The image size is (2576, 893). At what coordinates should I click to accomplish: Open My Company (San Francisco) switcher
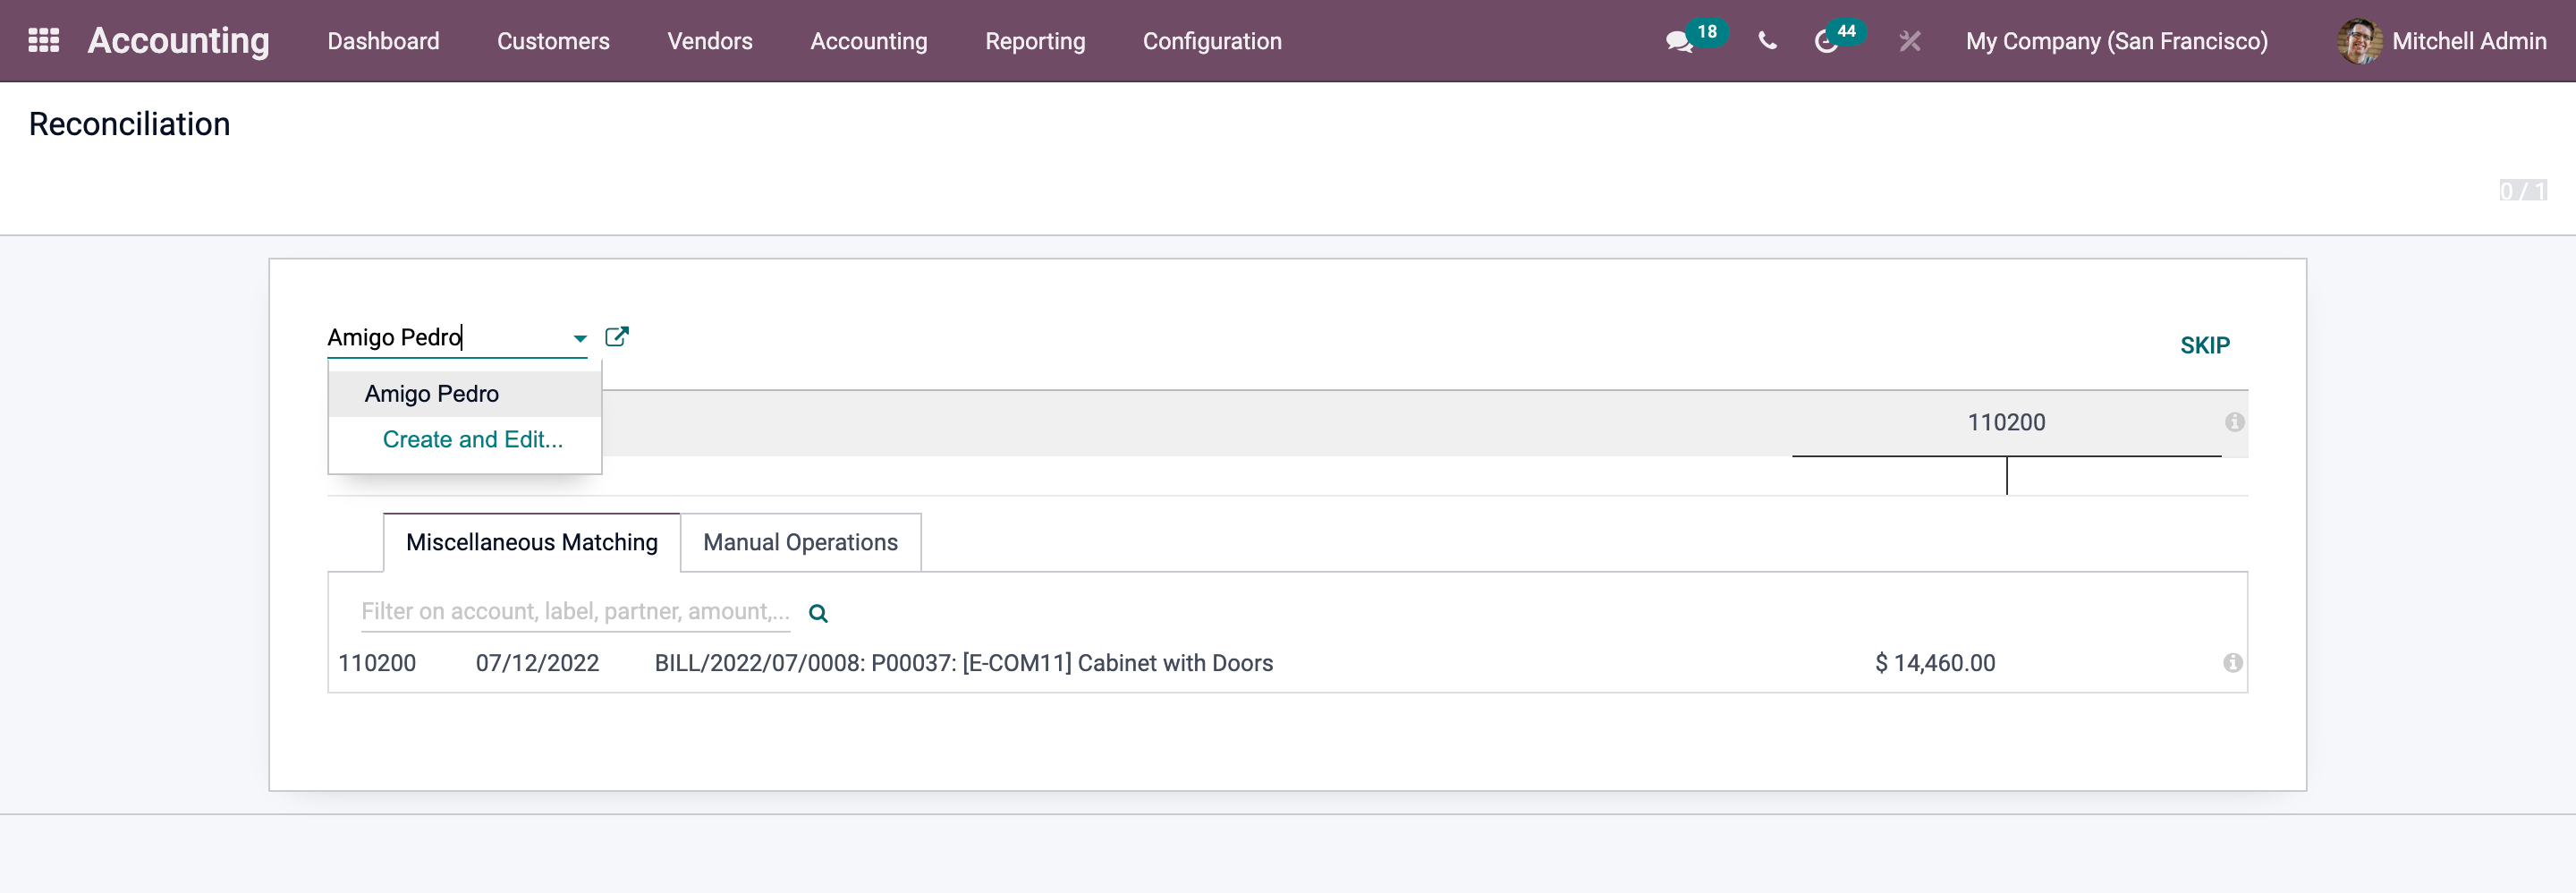(x=2116, y=42)
